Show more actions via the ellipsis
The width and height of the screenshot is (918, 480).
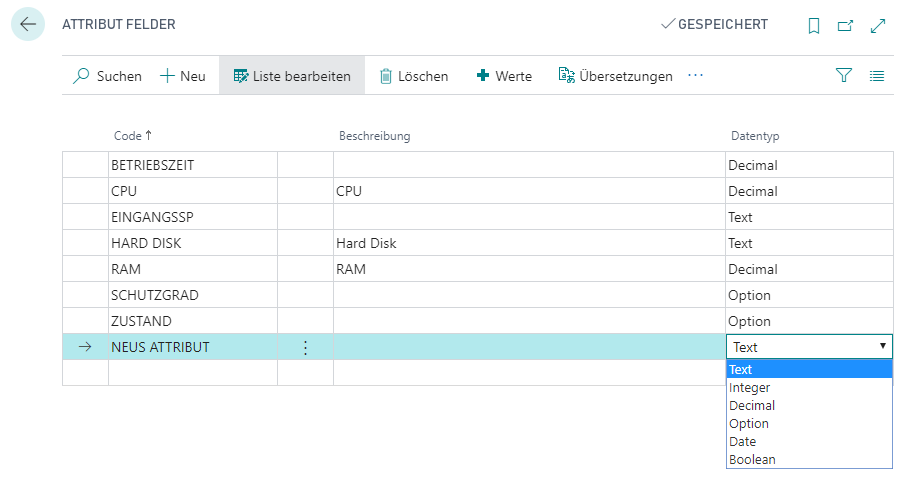[696, 76]
